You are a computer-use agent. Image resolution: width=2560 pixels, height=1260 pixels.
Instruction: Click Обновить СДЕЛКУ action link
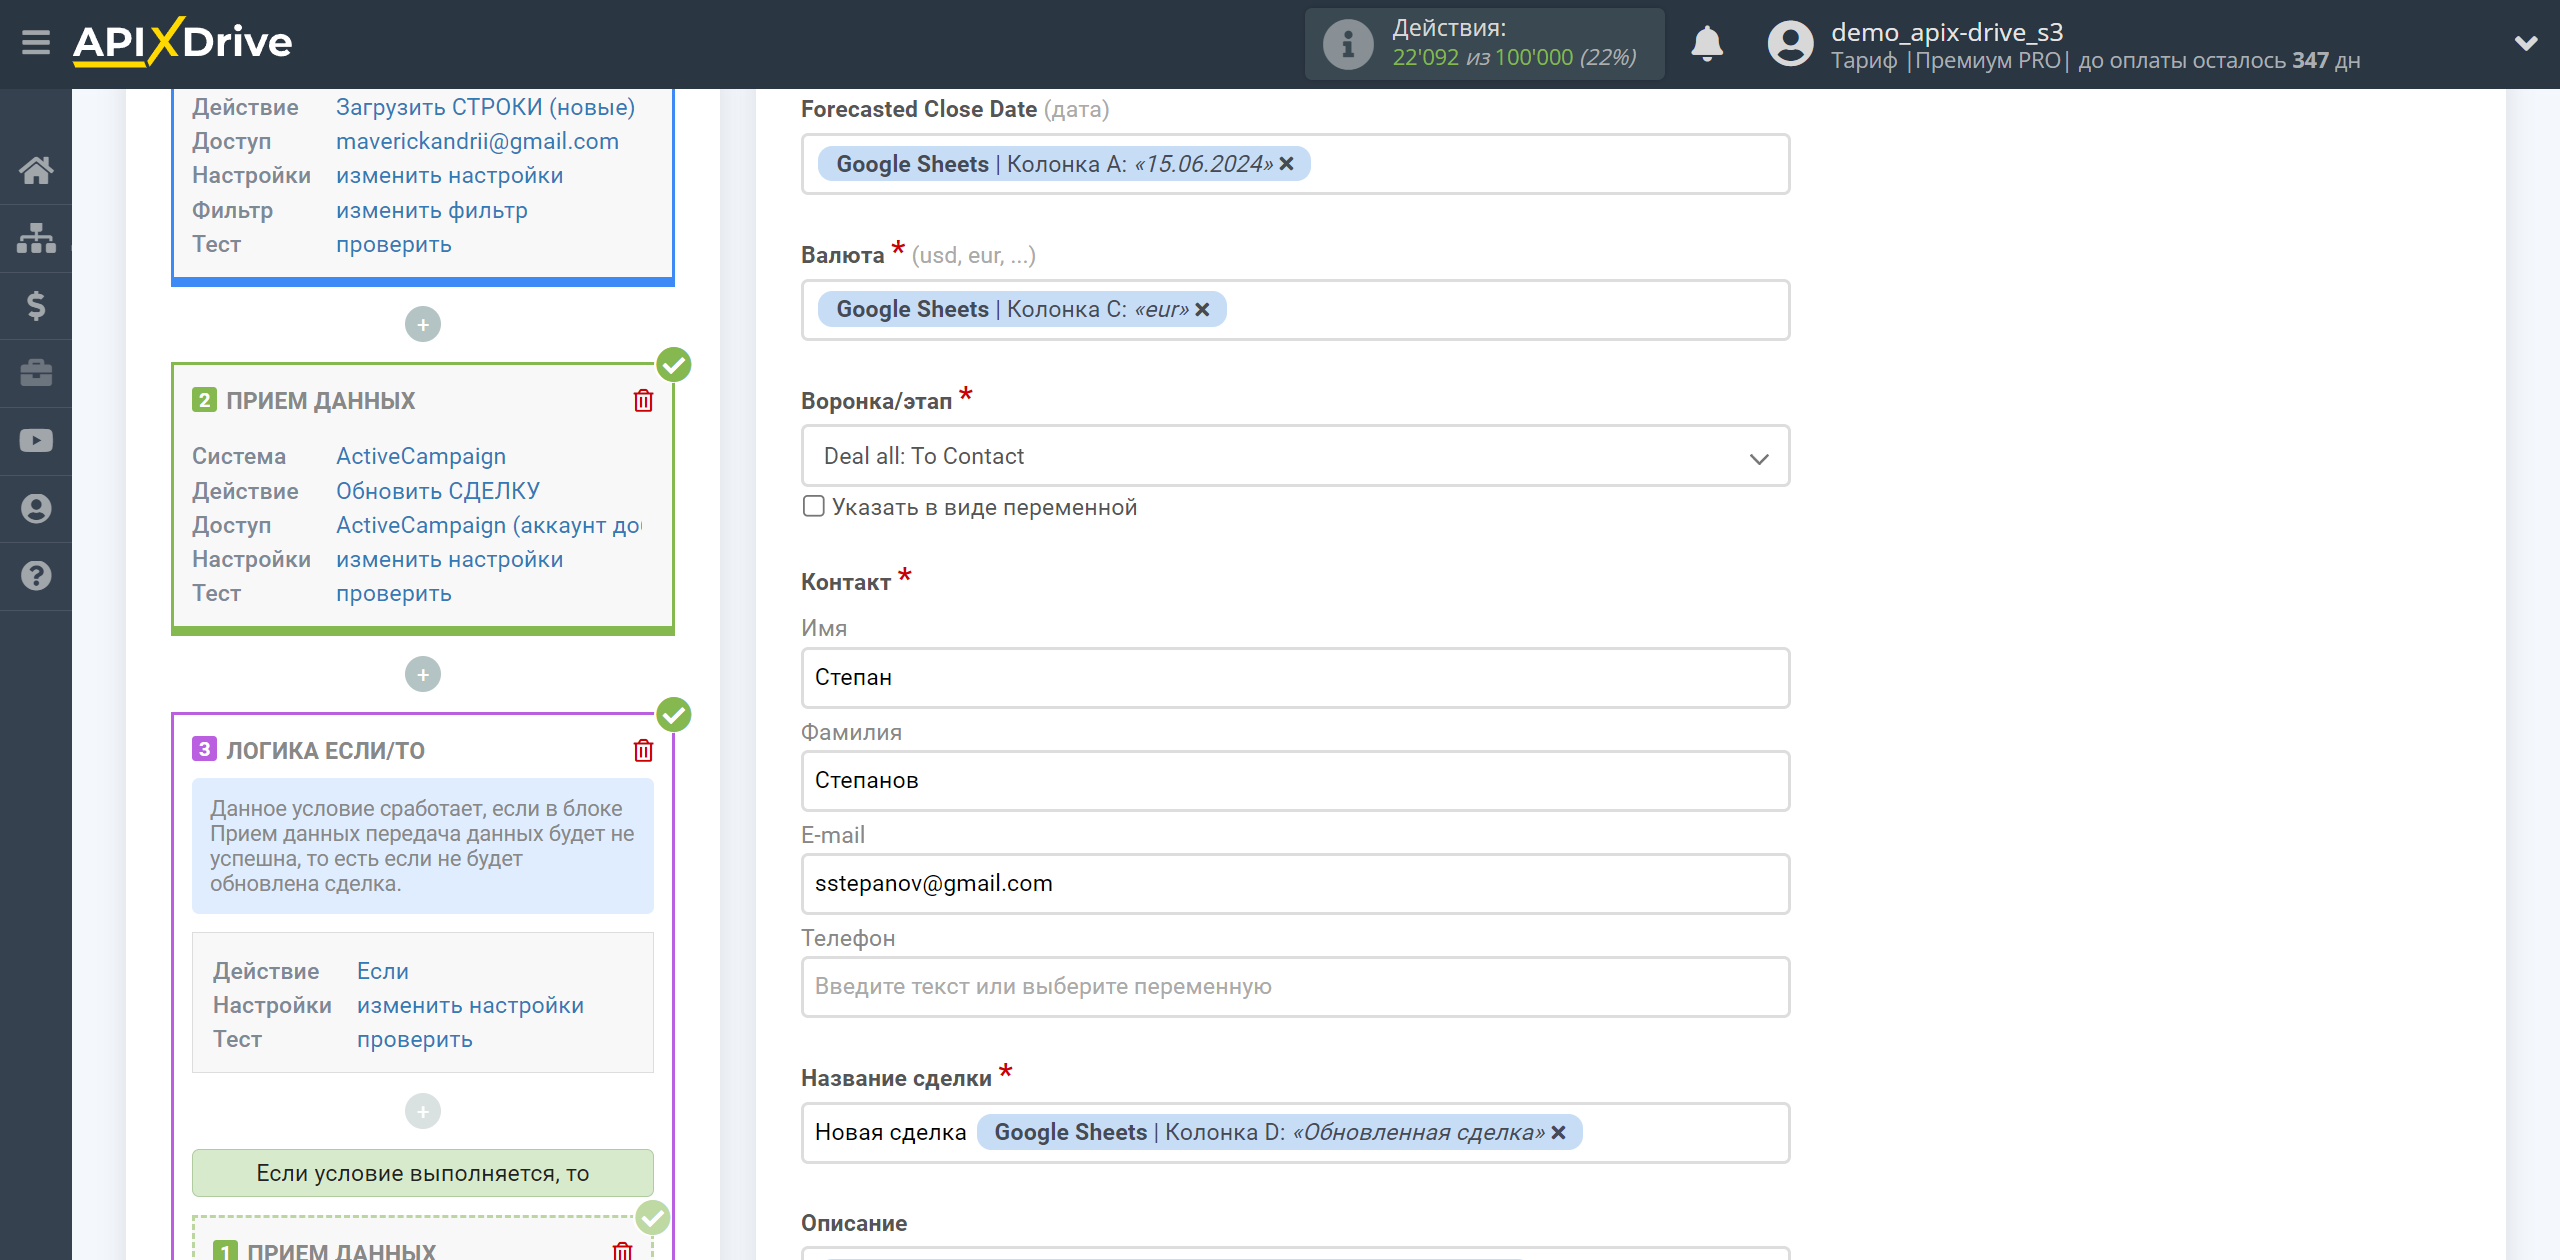coord(437,491)
